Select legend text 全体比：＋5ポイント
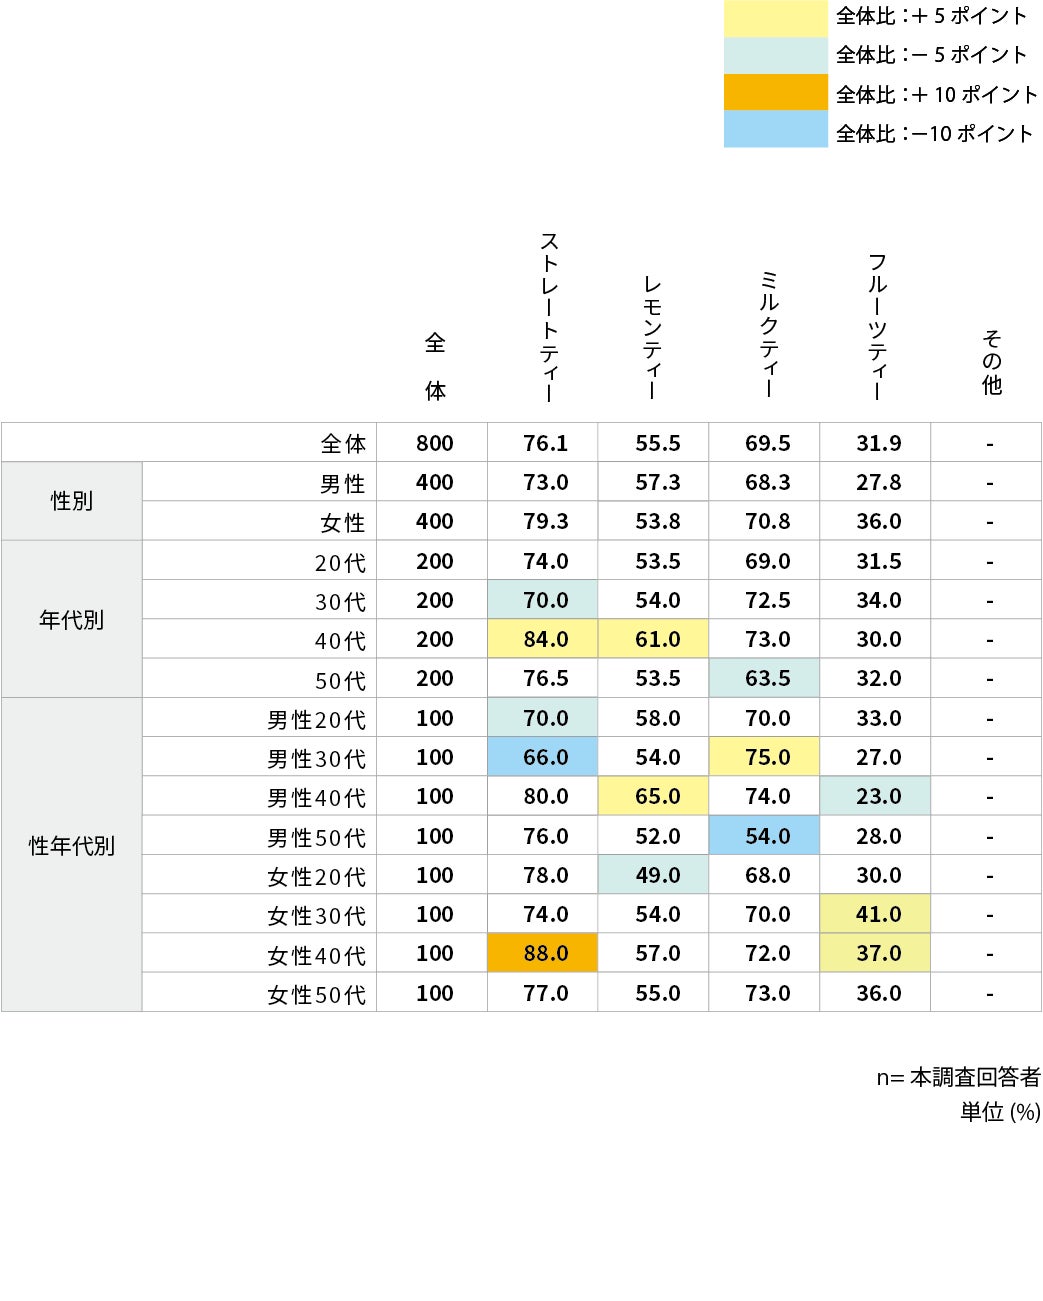1043x1301 pixels. click(x=932, y=16)
